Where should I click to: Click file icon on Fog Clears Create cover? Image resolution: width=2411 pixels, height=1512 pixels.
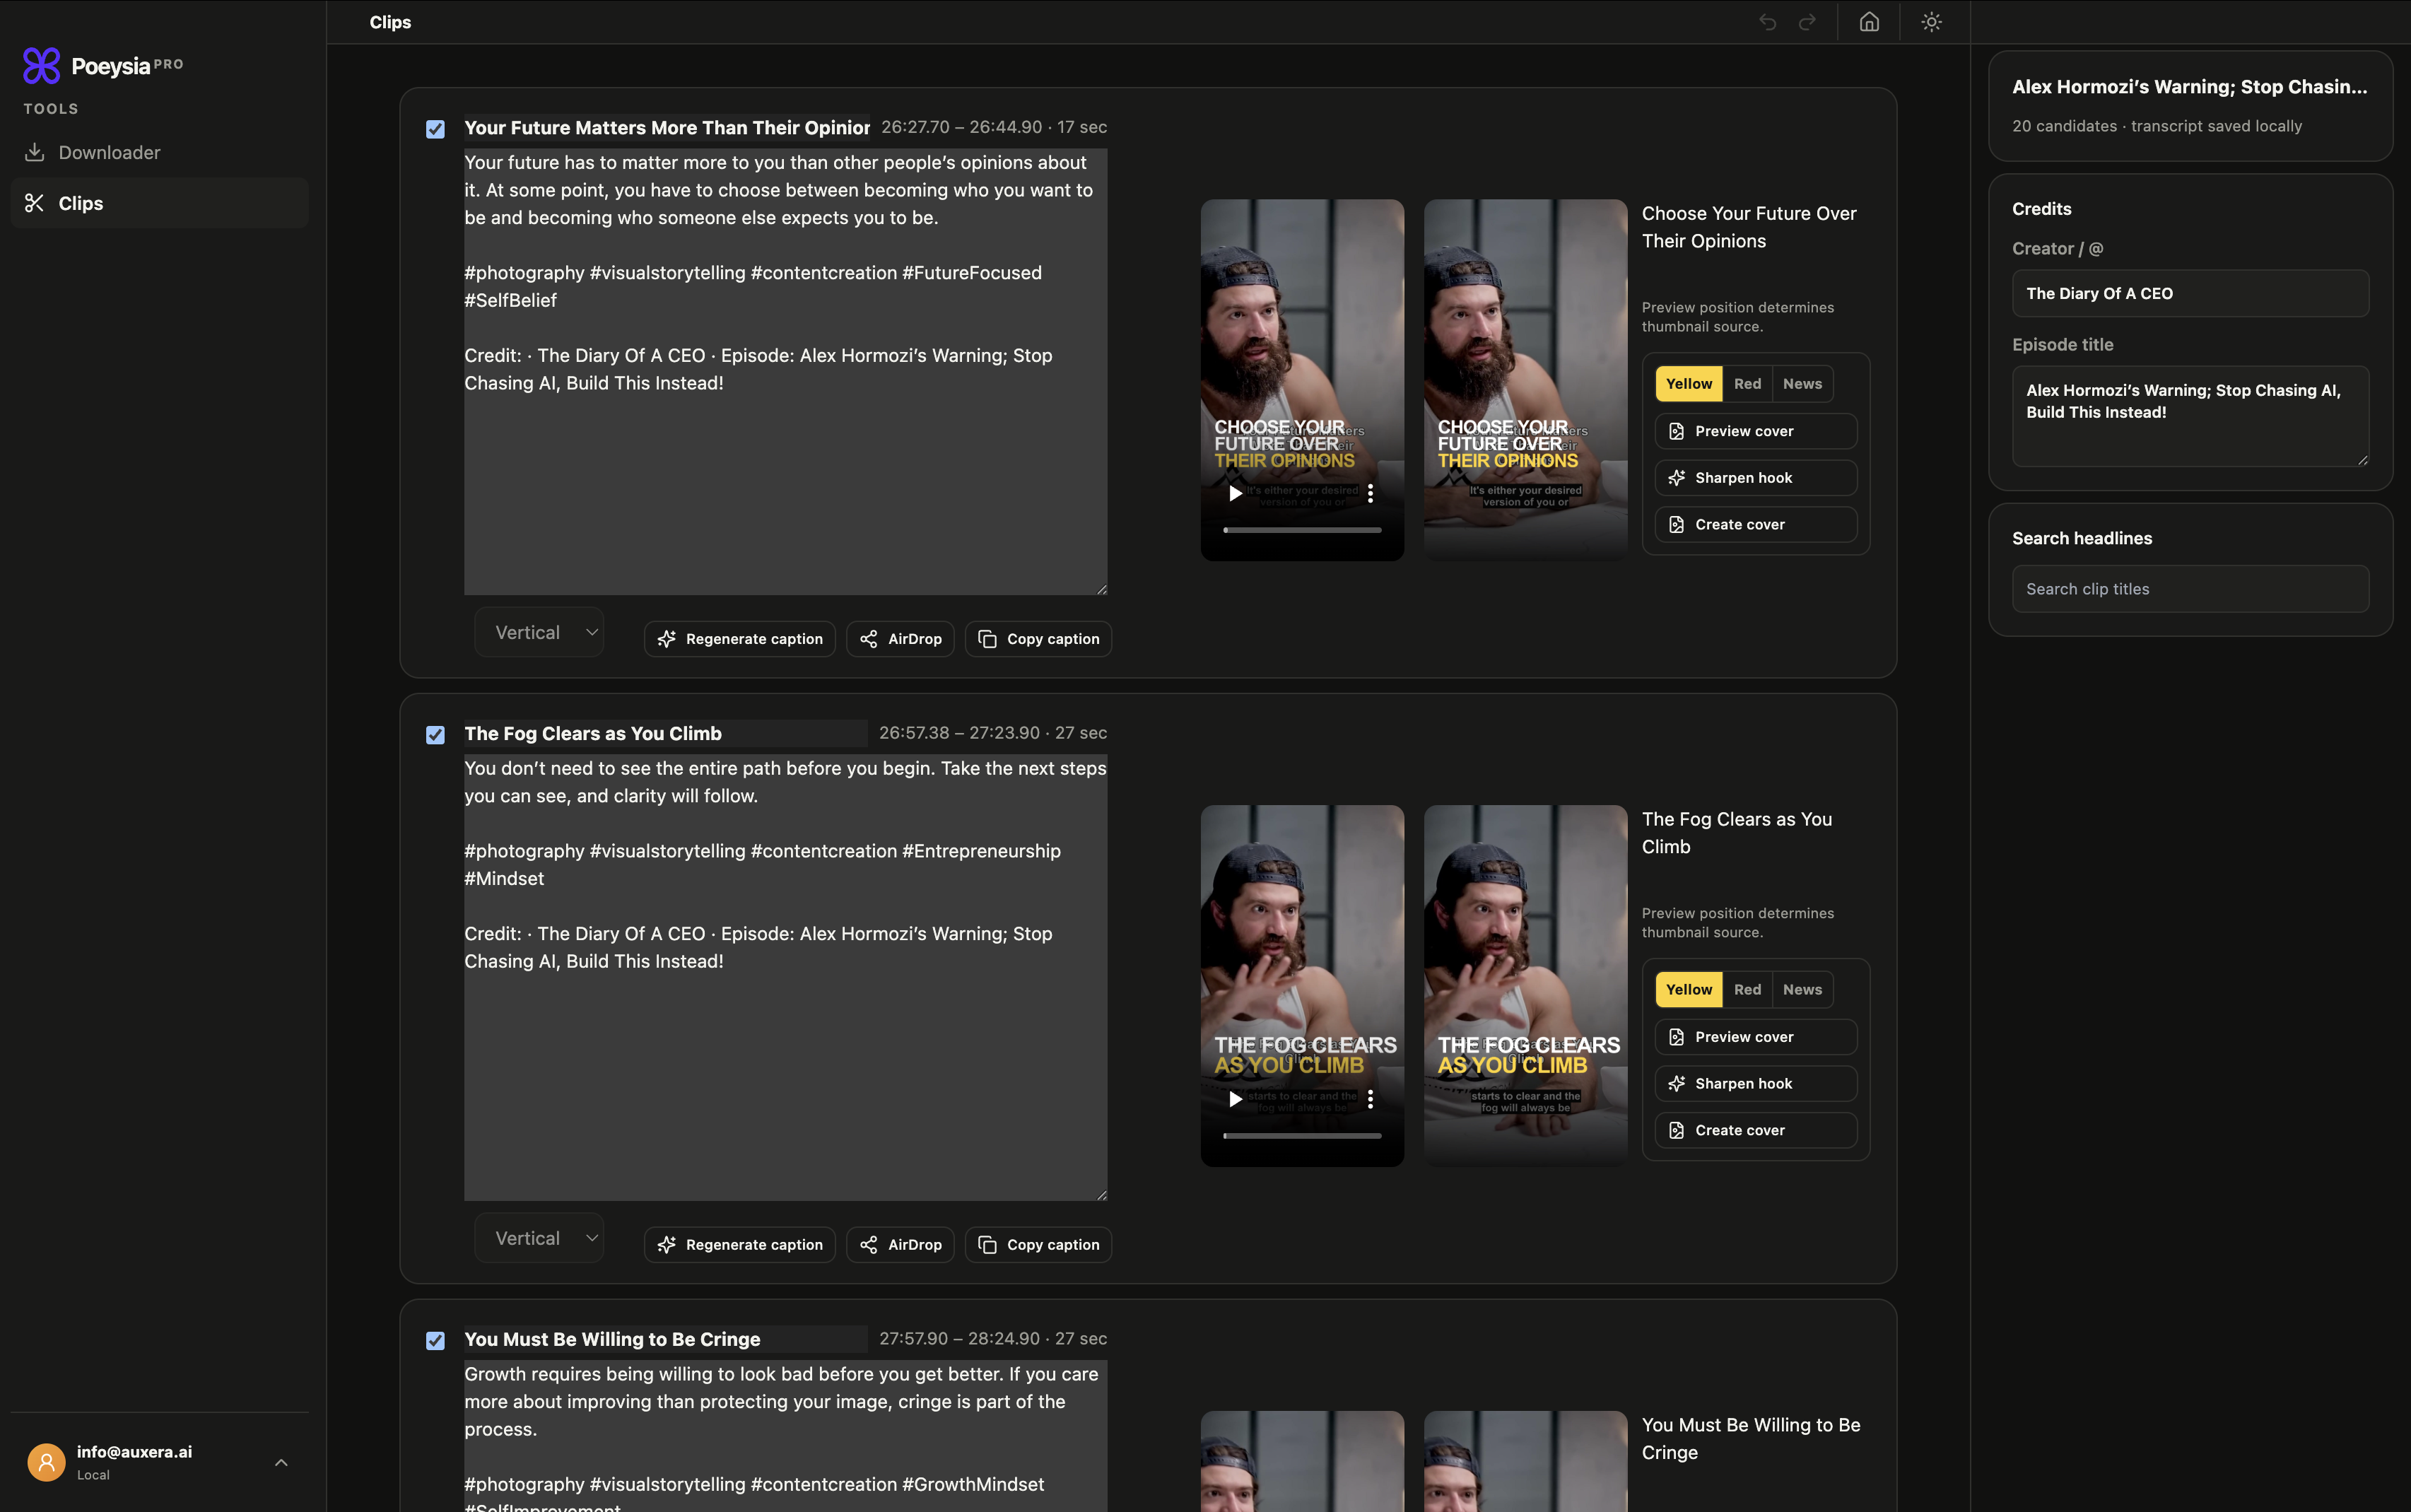pyautogui.click(x=1677, y=1131)
